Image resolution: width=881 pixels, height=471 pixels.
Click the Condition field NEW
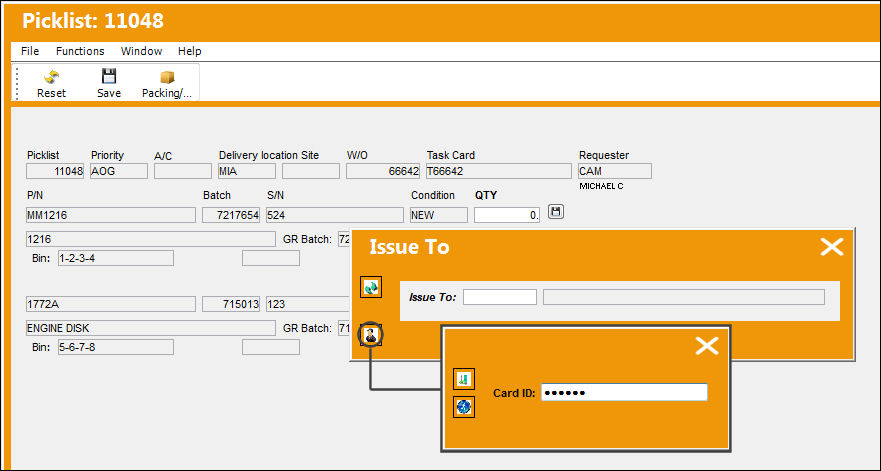pyautogui.click(x=439, y=215)
